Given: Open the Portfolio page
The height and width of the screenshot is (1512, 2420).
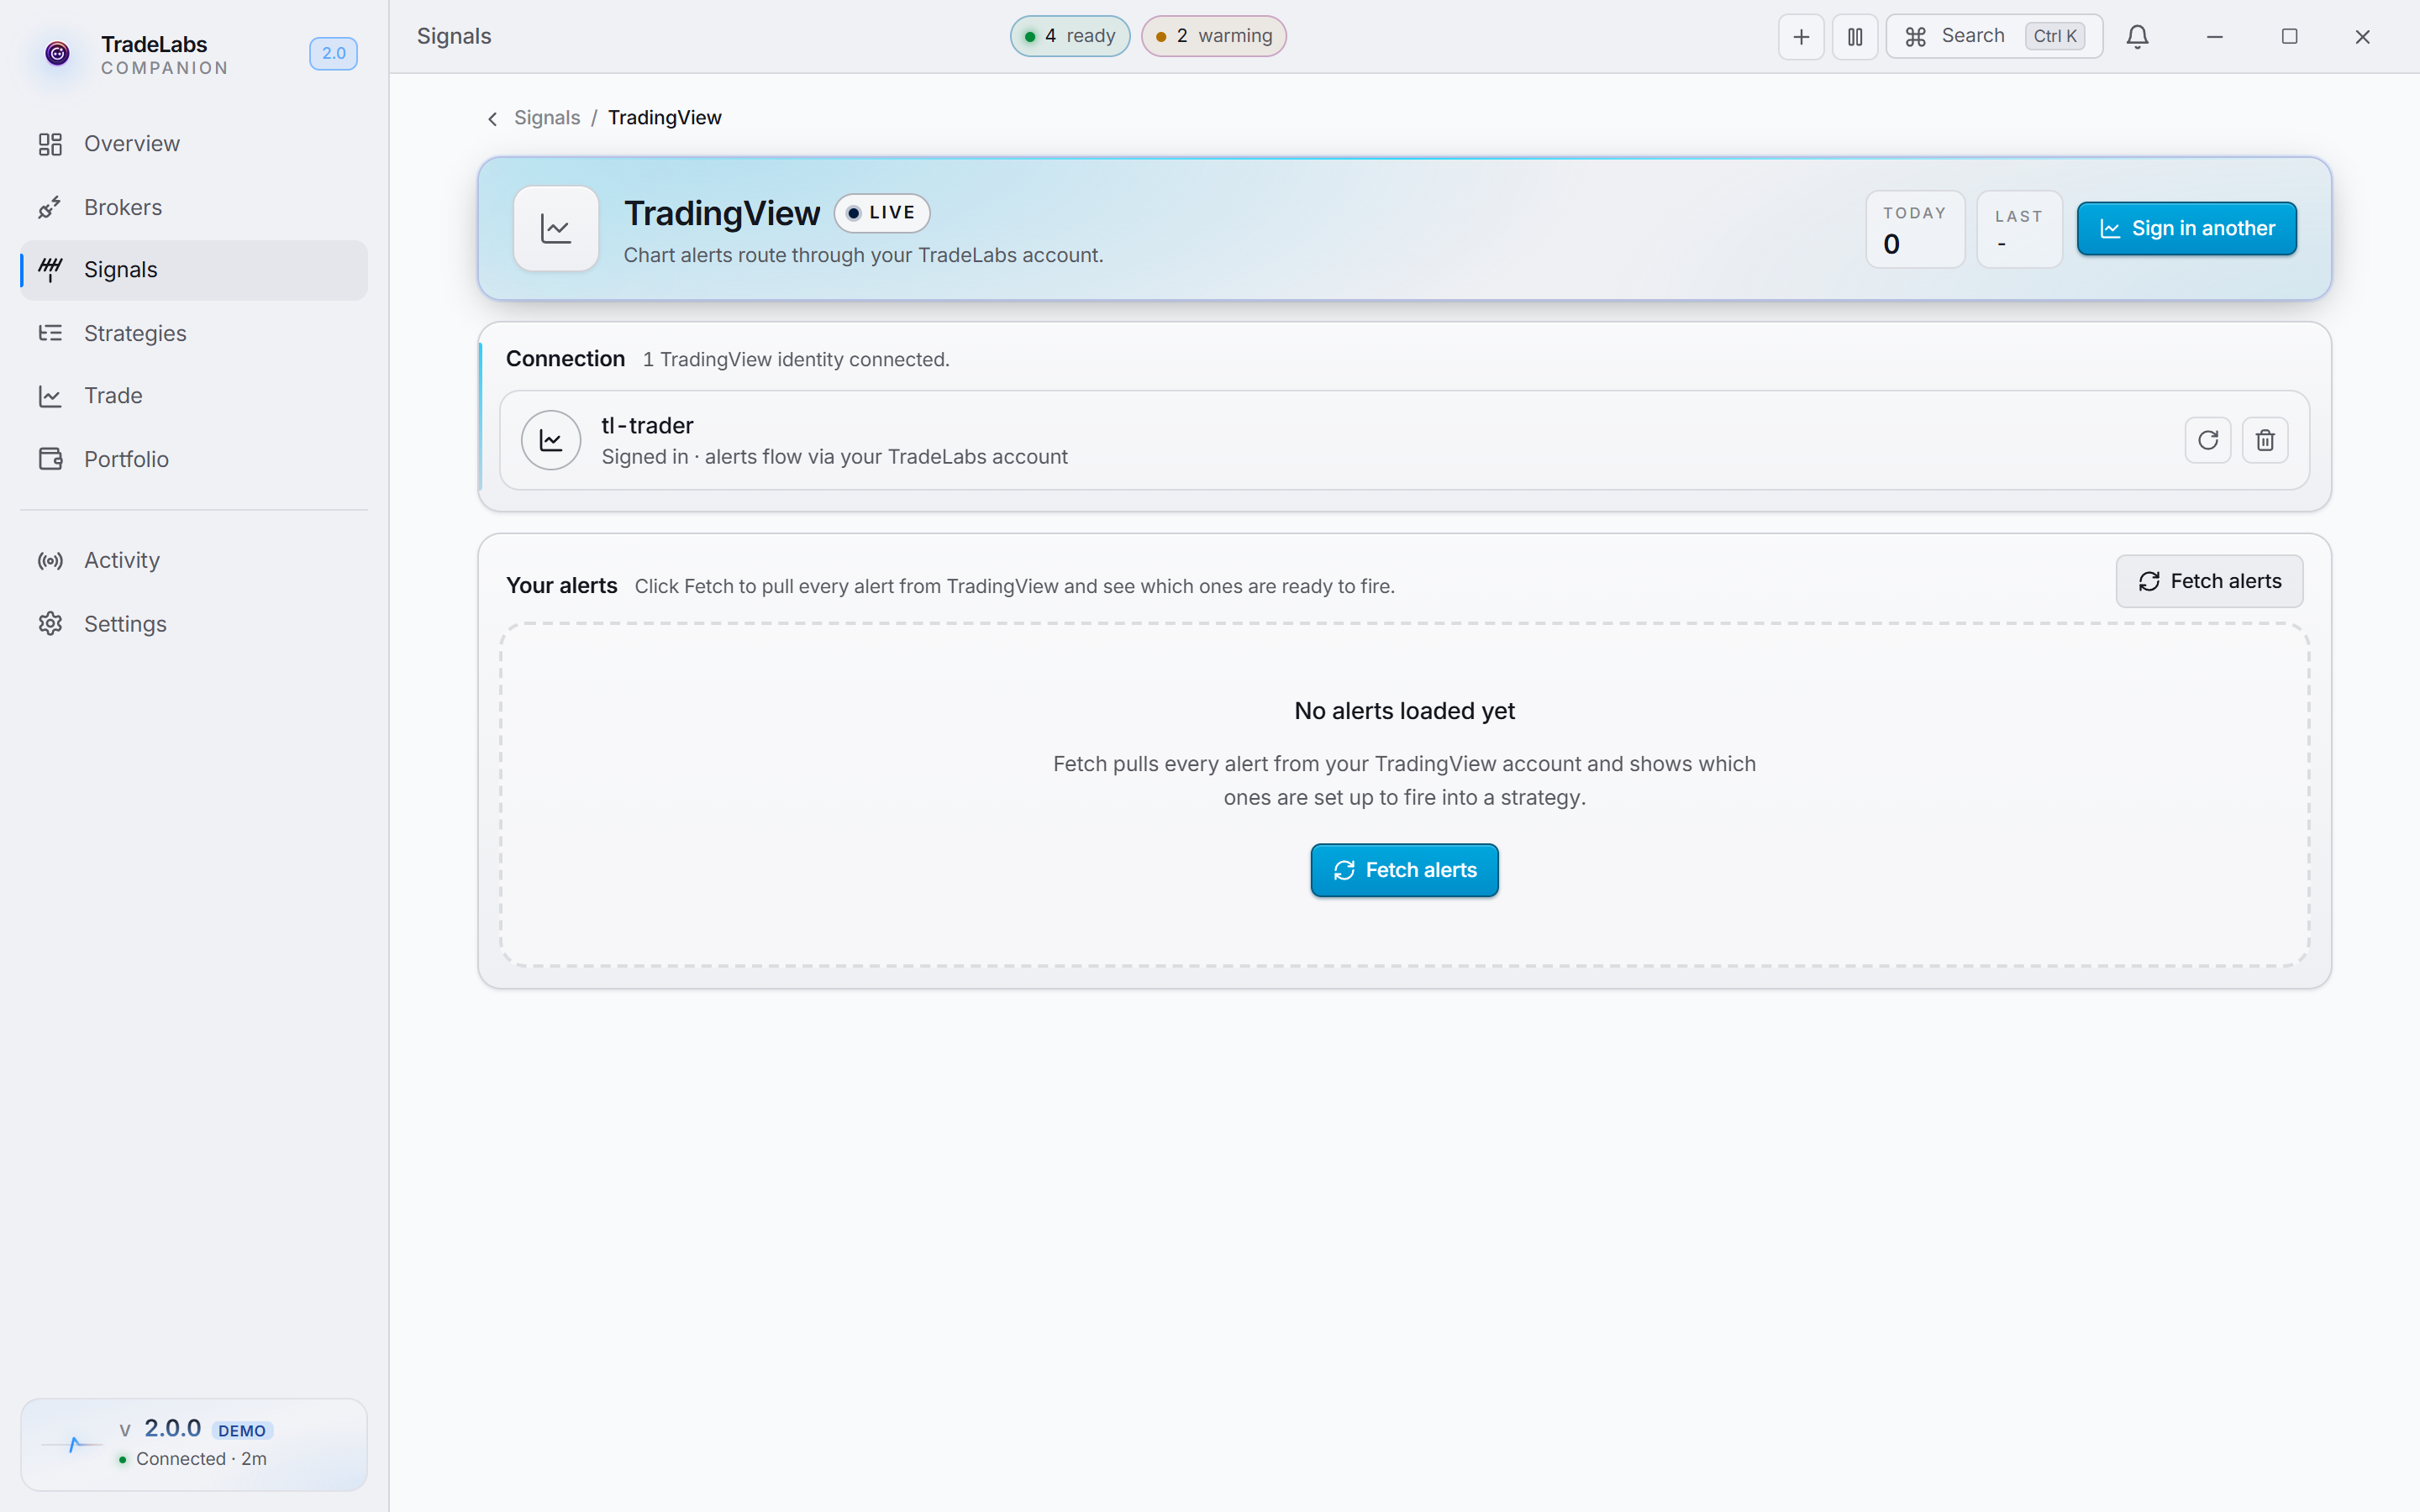Looking at the screenshot, I should click(194, 459).
